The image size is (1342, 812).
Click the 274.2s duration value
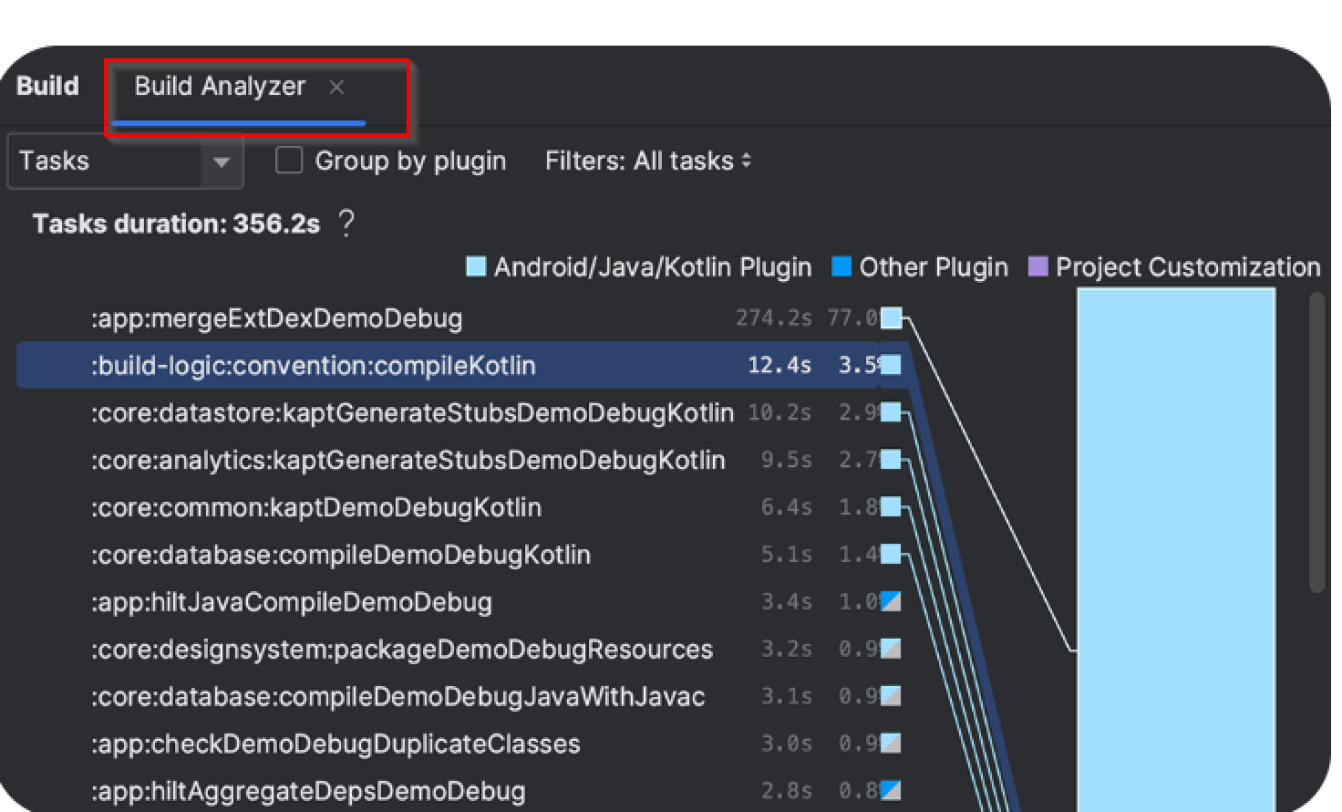point(774,319)
